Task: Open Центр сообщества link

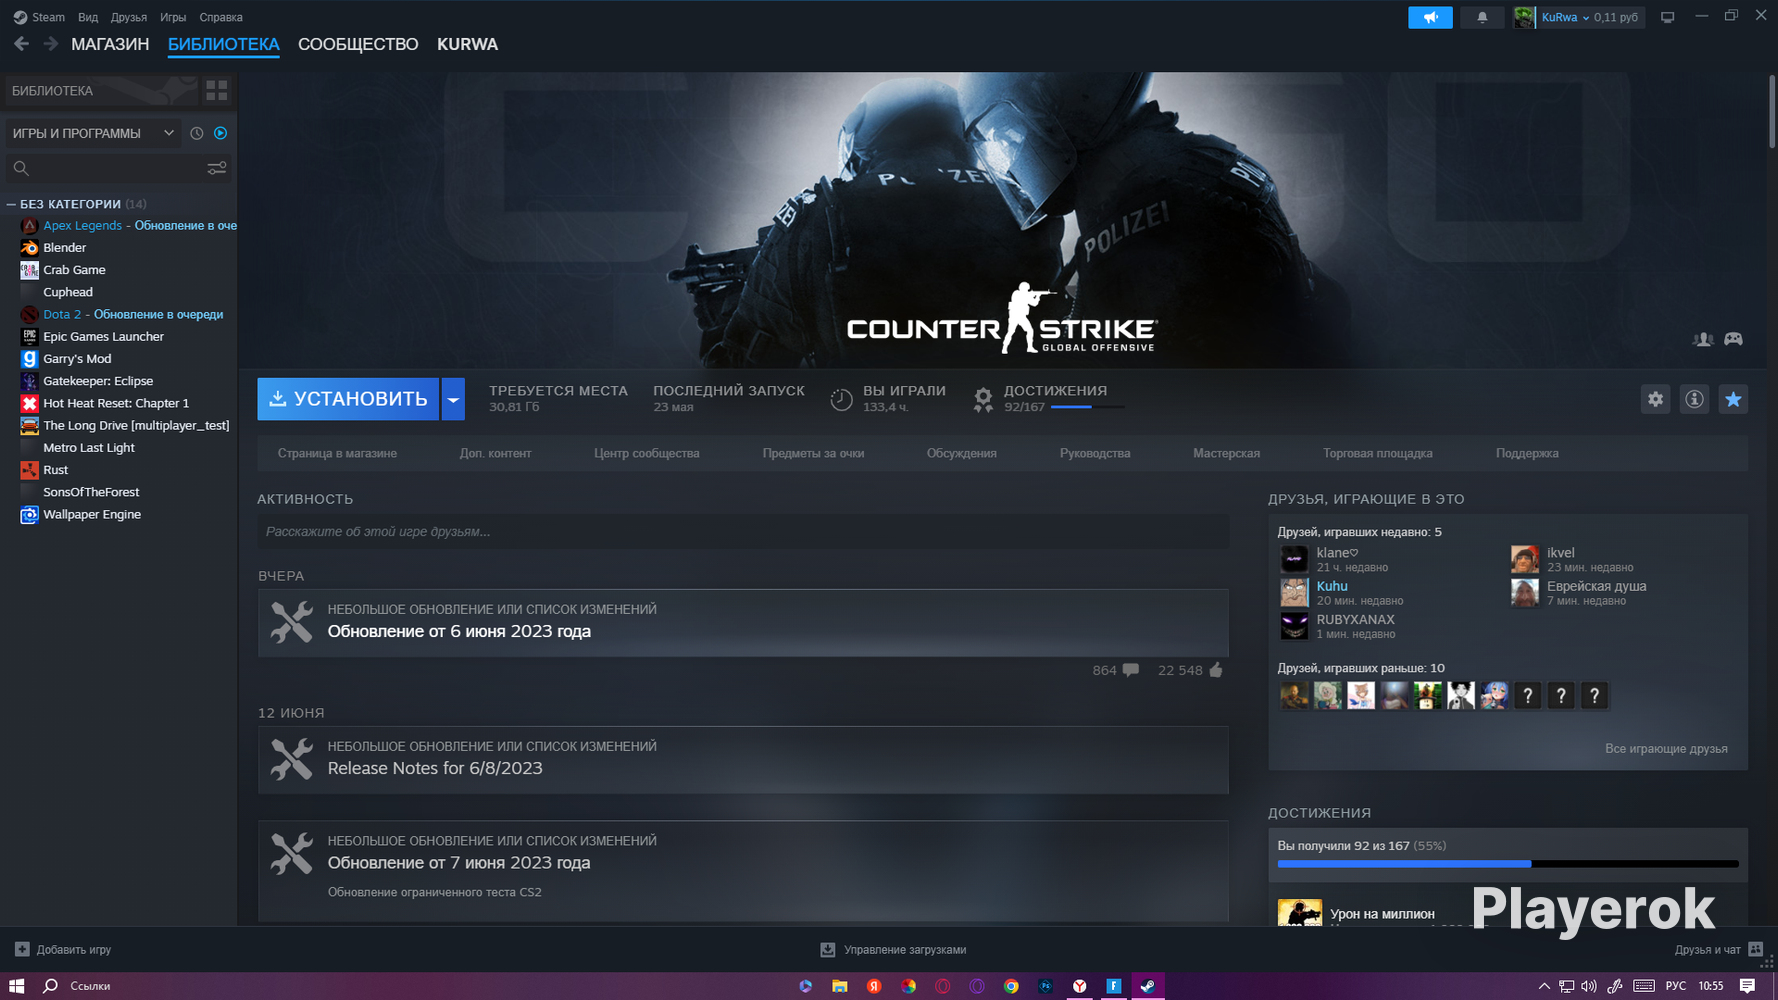Action: tap(647, 453)
